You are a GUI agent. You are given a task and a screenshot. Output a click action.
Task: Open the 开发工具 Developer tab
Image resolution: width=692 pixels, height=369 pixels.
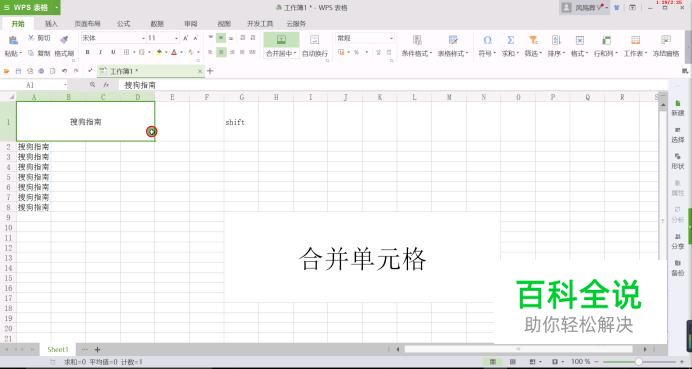coord(260,23)
